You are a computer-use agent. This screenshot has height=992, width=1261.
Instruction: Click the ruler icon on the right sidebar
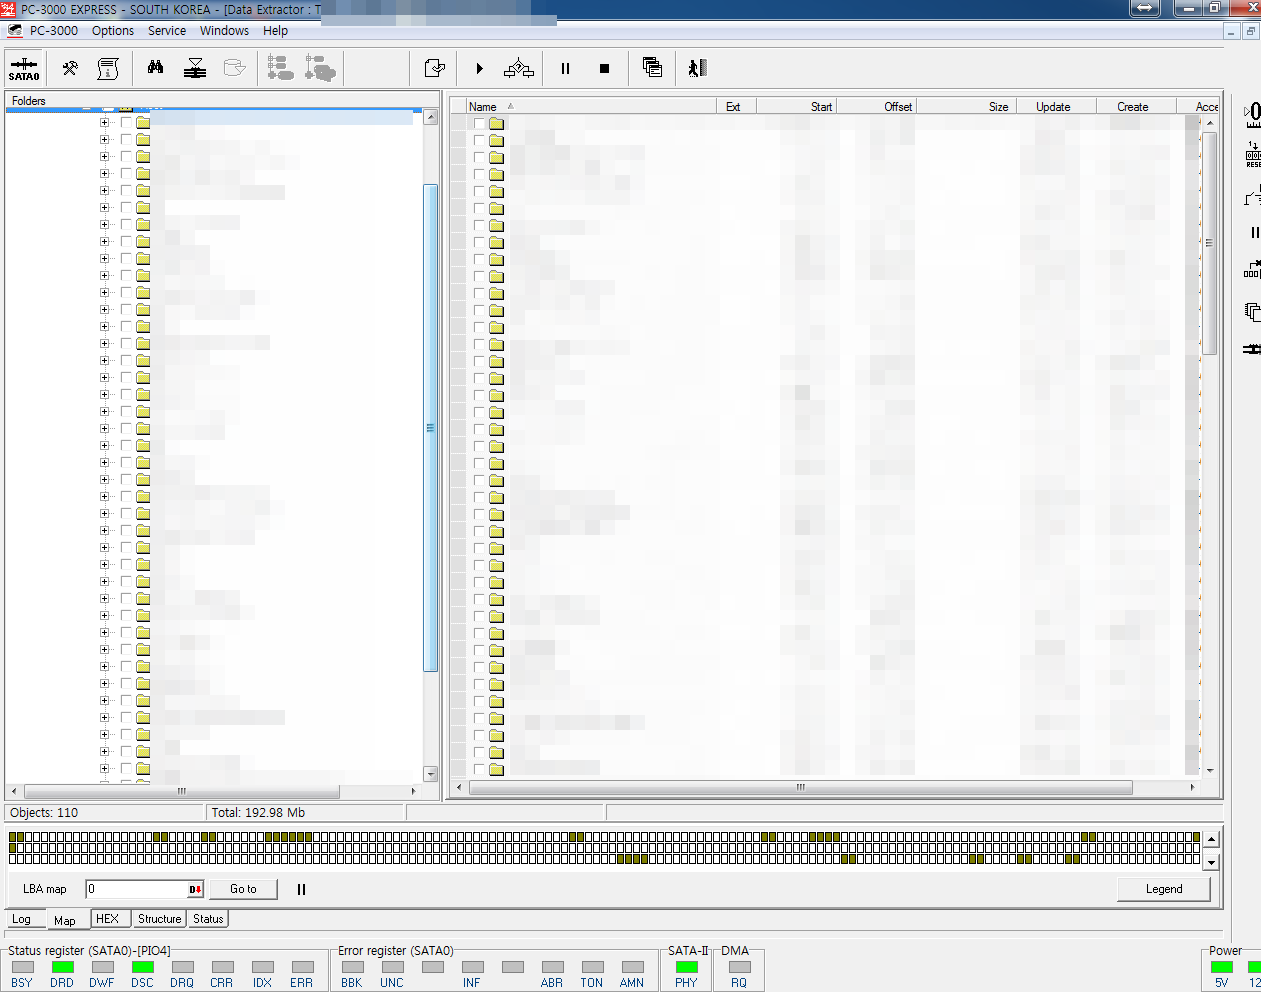pos(1253,114)
